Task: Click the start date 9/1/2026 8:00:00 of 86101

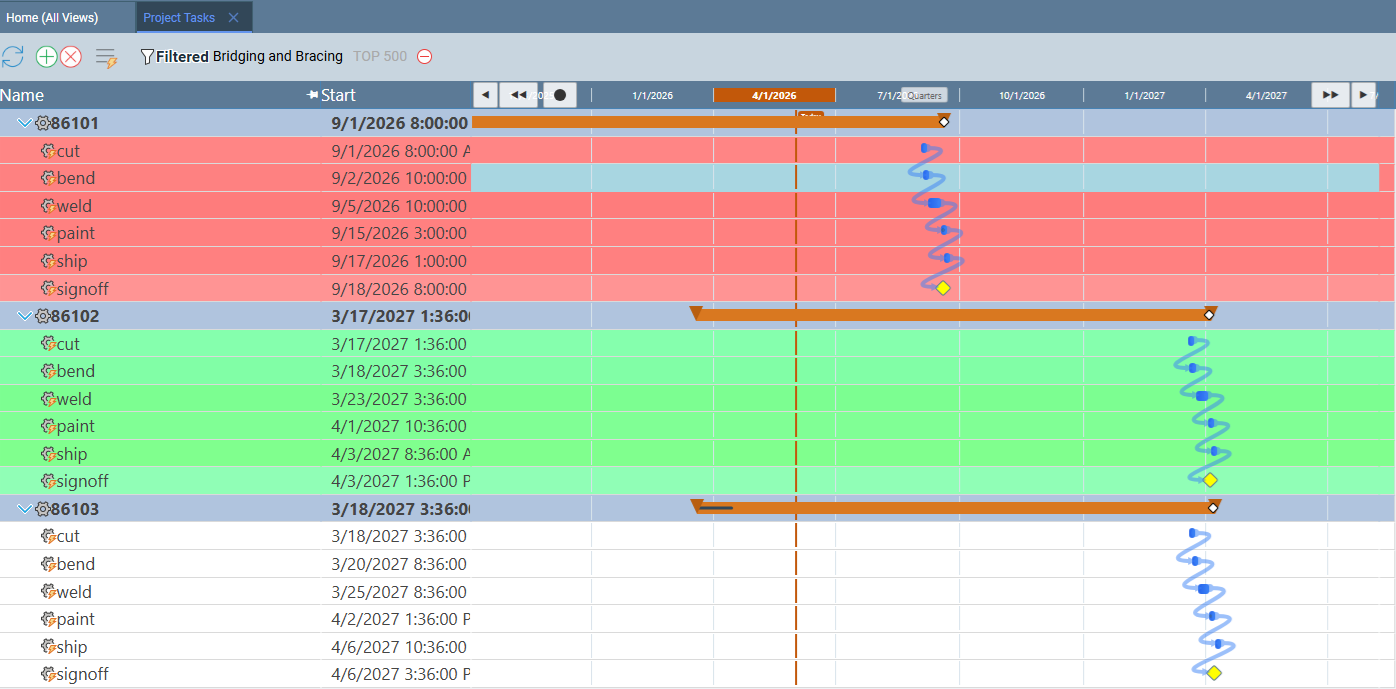Action: pos(400,123)
